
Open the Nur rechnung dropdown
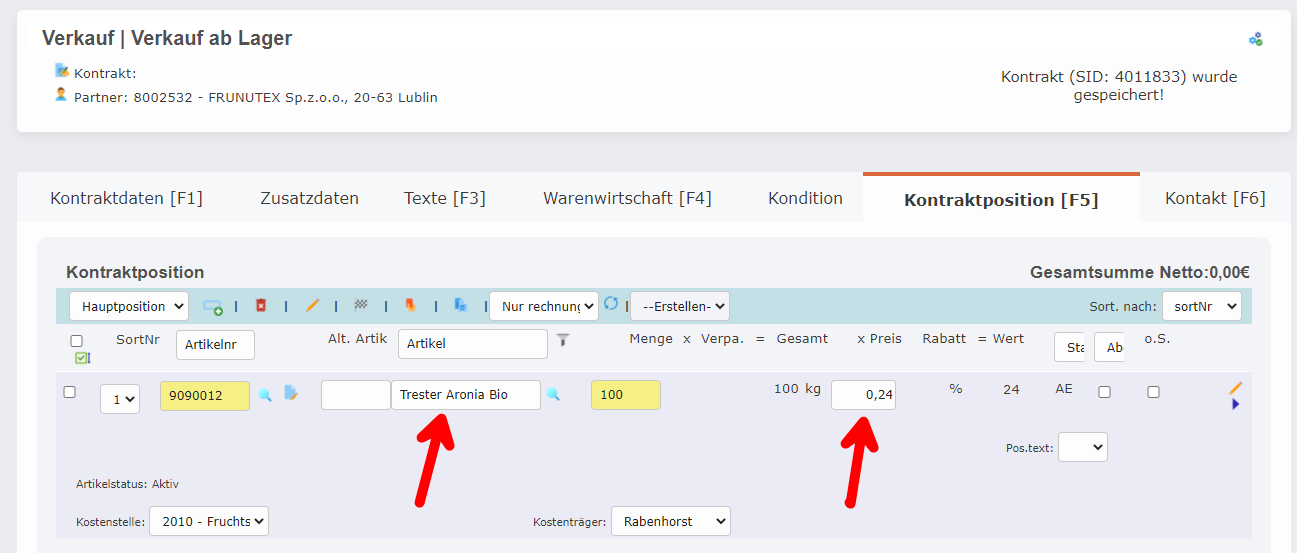[x=544, y=306]
